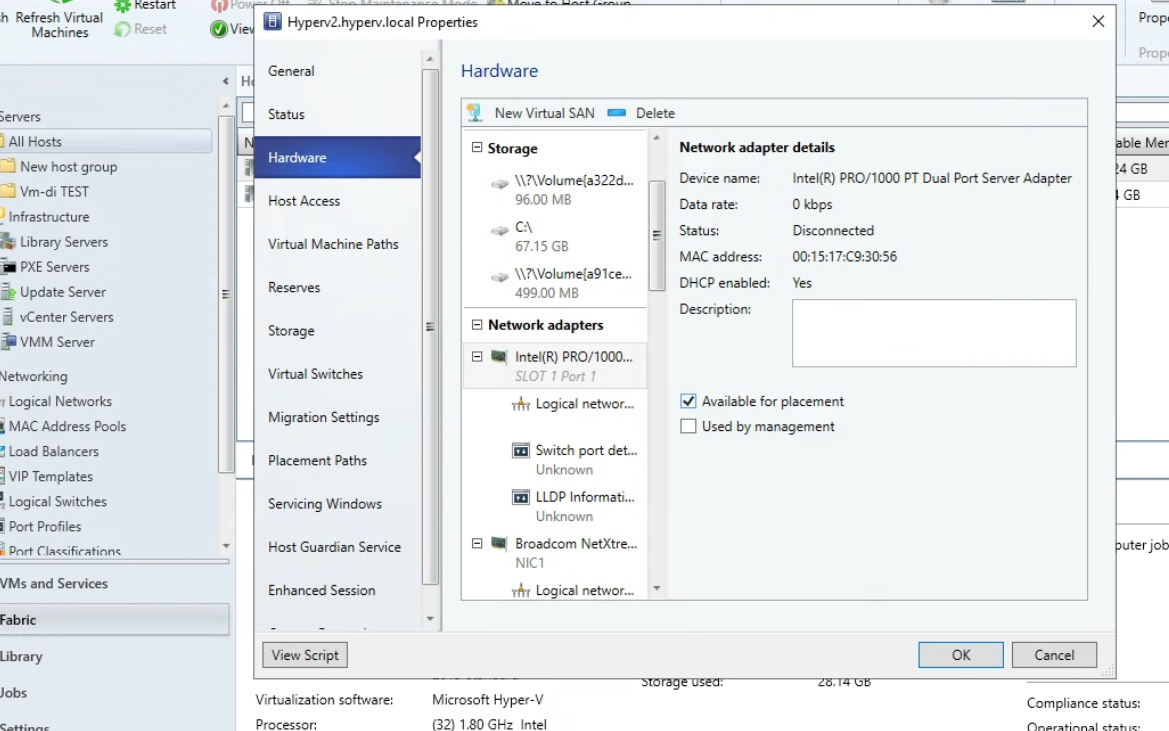The width and height of the screenshot is (1169, 731).
Task: Collapse the Storage section
Action: tap(477, 148)
